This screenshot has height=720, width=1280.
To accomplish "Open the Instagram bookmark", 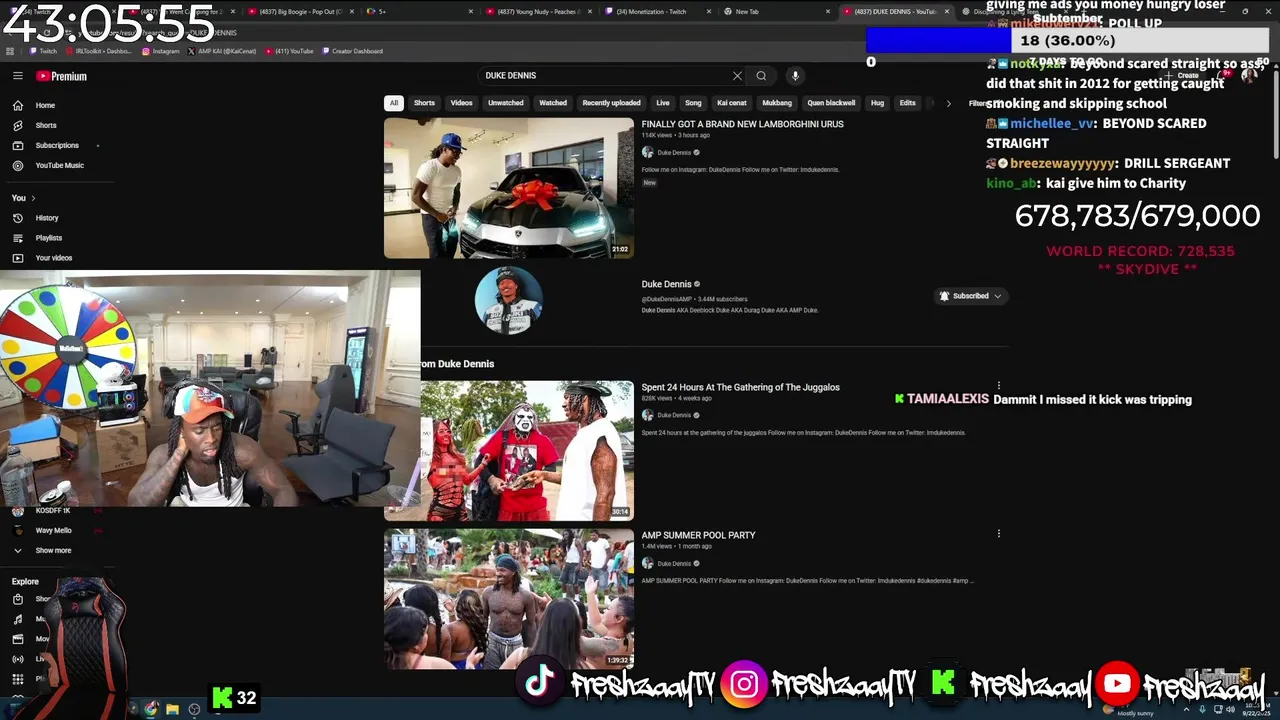I will pos(161,51).
